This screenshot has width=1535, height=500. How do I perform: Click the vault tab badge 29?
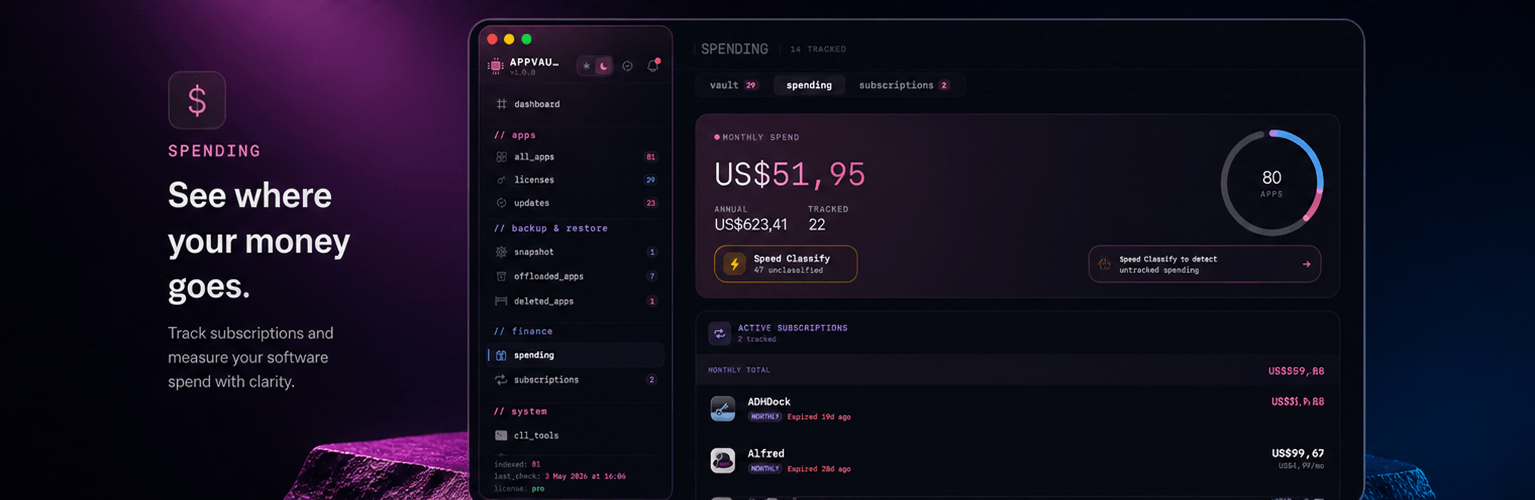[x=751, y=86]
